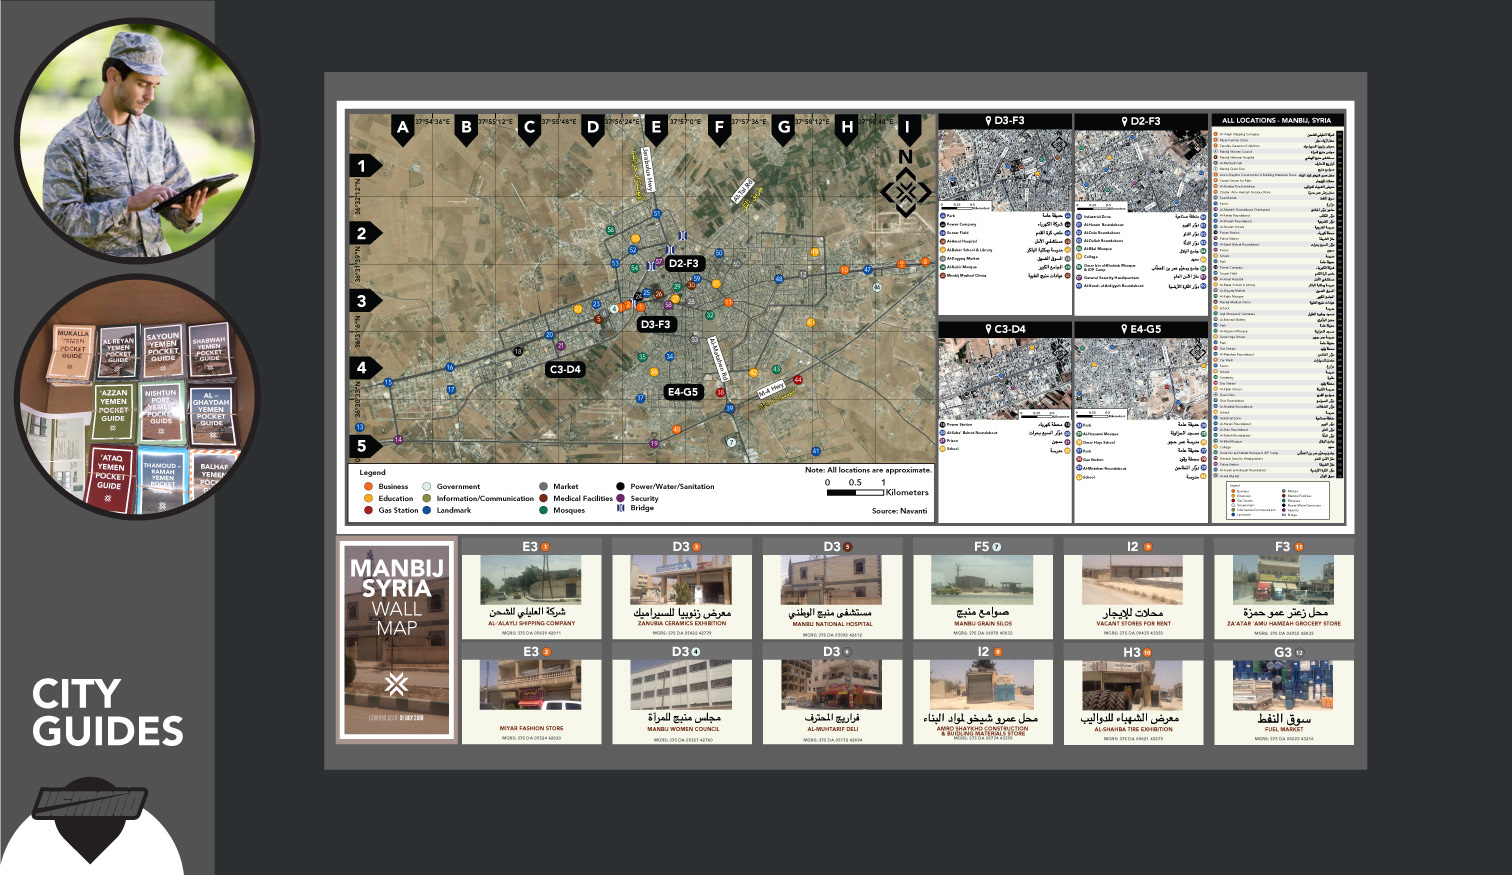The width and height of the screenshot is (1512, 875).
Task: Click column marker A on the map
Action: (x=403, y=129)
